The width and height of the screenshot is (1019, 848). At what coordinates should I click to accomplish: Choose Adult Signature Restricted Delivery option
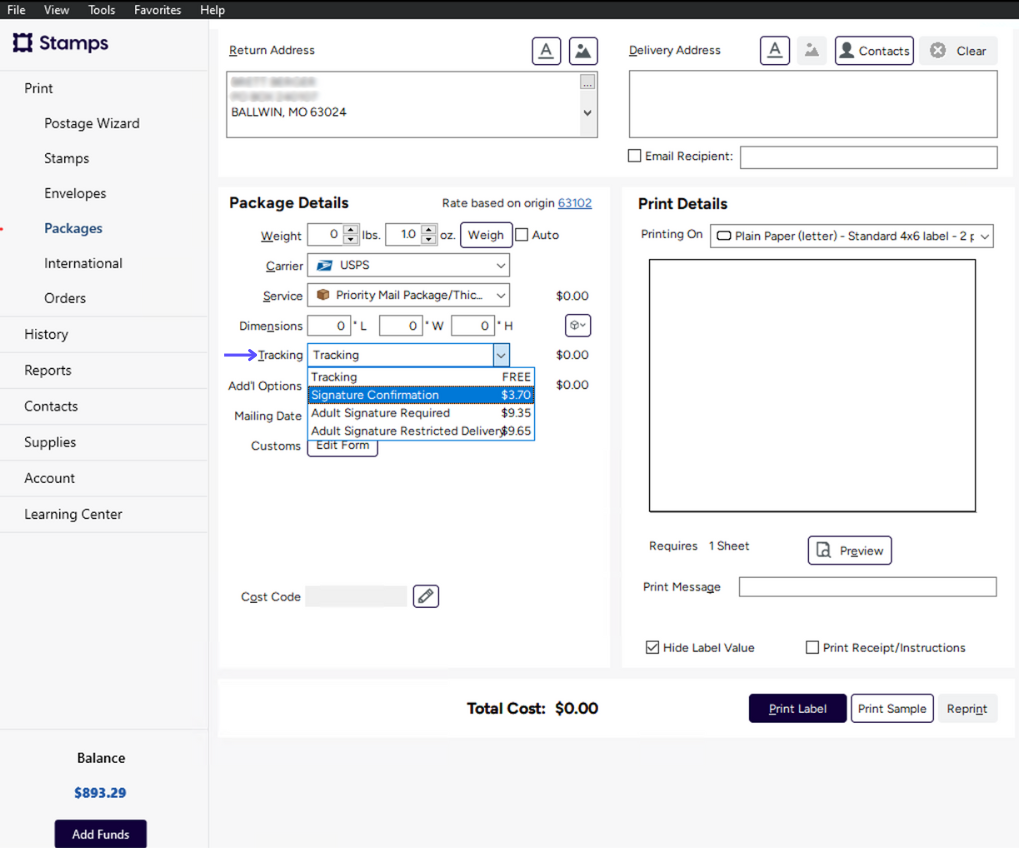pyautogui.click(x=420, y=431)
